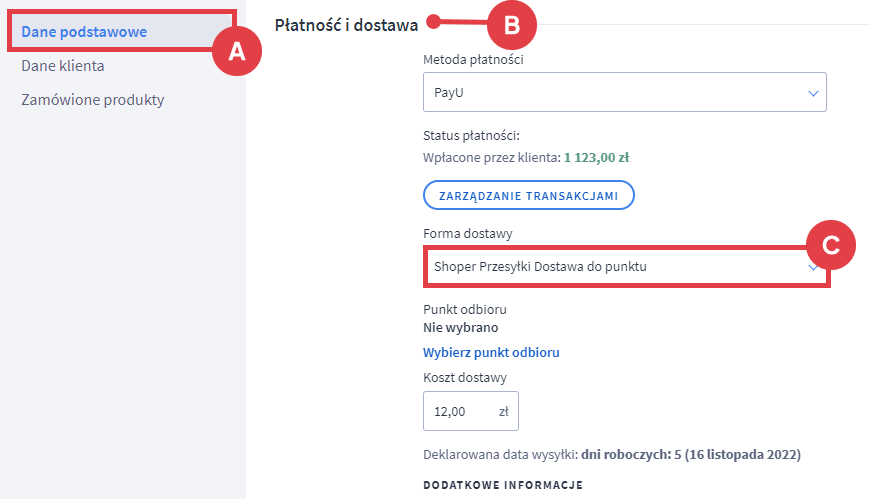The height and width of the screenshot is (499, 870).
Task: Click the Płatność i dostawa heading
Action: 346,25
